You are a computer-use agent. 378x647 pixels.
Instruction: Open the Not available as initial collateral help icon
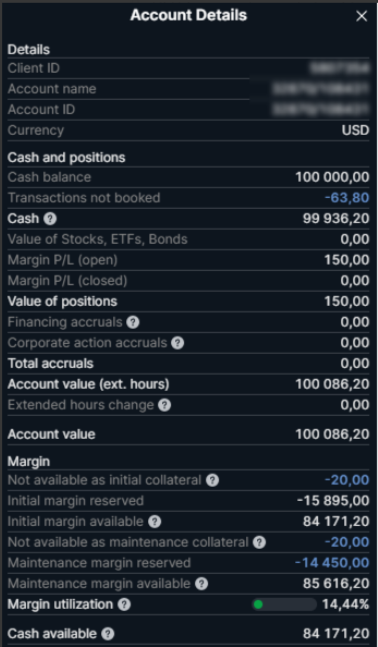pos(213,480)
